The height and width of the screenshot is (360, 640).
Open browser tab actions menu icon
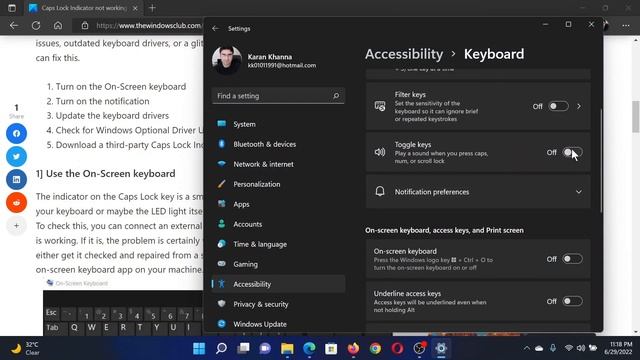click(x=12, y=8)
